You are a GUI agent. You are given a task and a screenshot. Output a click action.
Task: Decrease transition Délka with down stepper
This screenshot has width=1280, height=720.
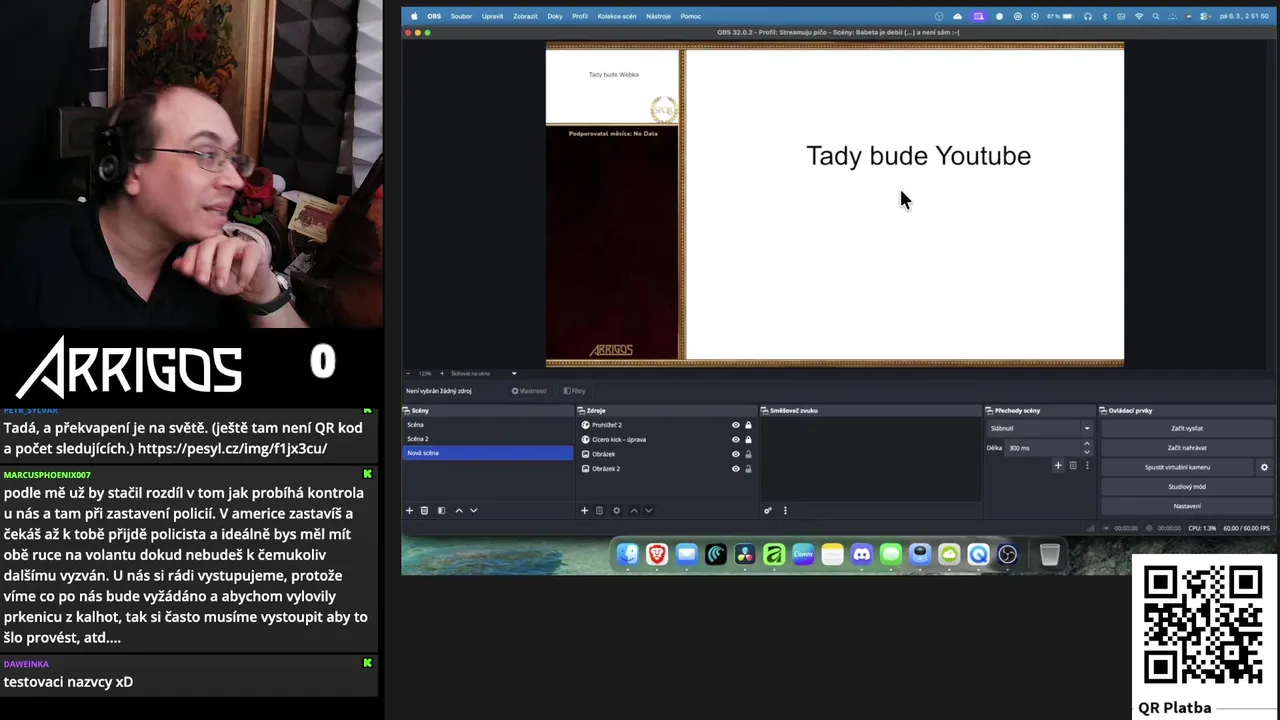coord(1087,451)
